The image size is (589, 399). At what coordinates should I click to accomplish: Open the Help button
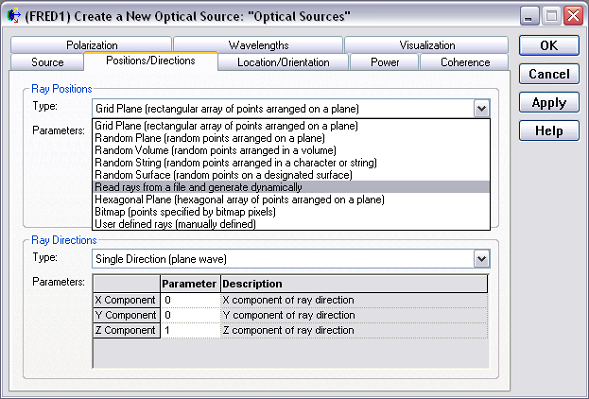549,131
